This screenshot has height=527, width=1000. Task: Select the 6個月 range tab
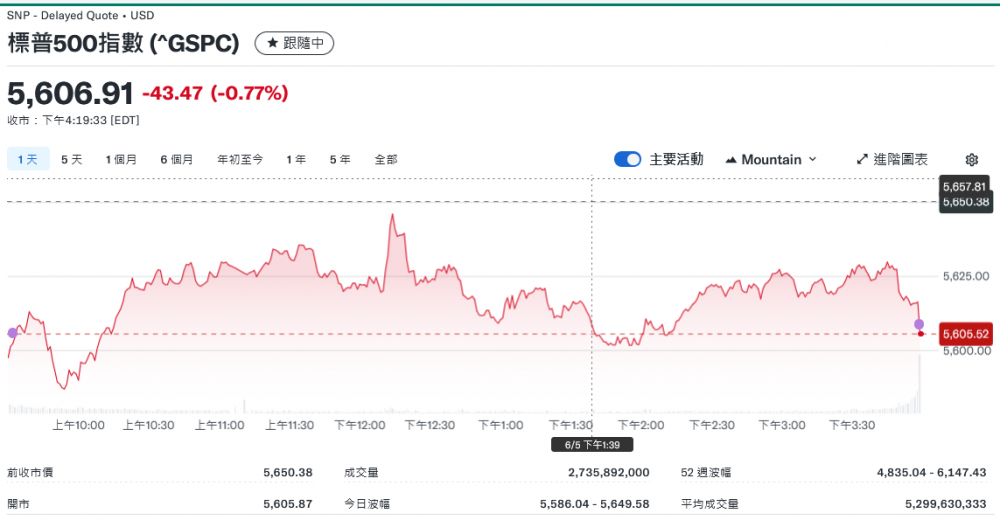[176, 159]
